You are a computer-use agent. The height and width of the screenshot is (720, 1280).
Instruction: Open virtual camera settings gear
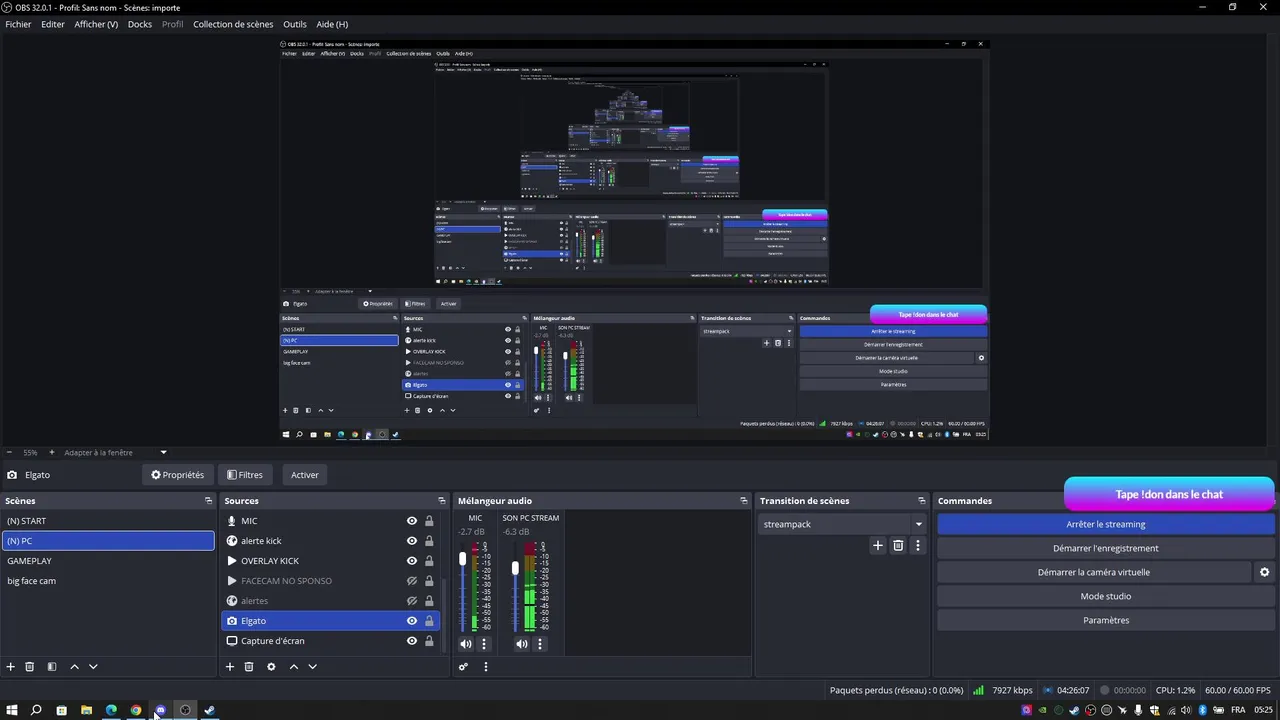(1264, 572)
